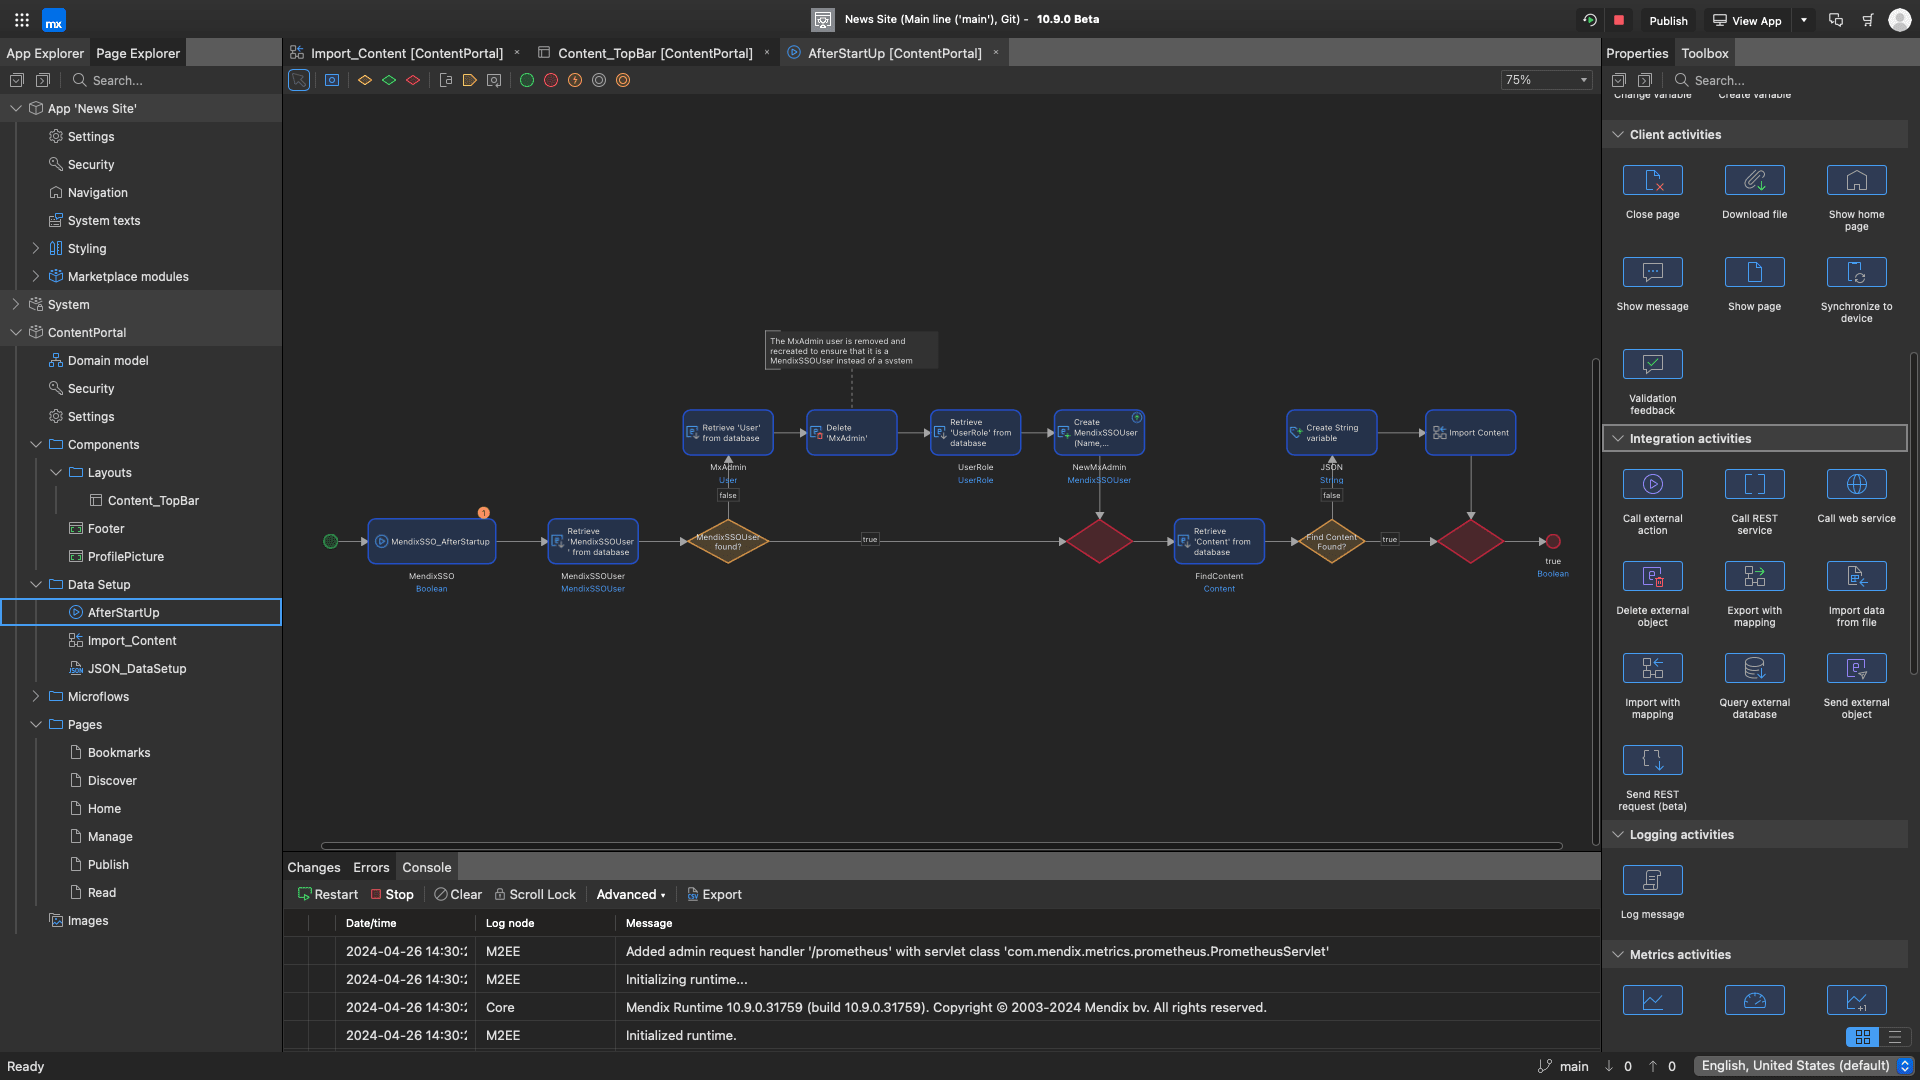This screenshot has width=1920, height=1080.
Task: Pick the red Merge diamond tool
Action: 413,80
